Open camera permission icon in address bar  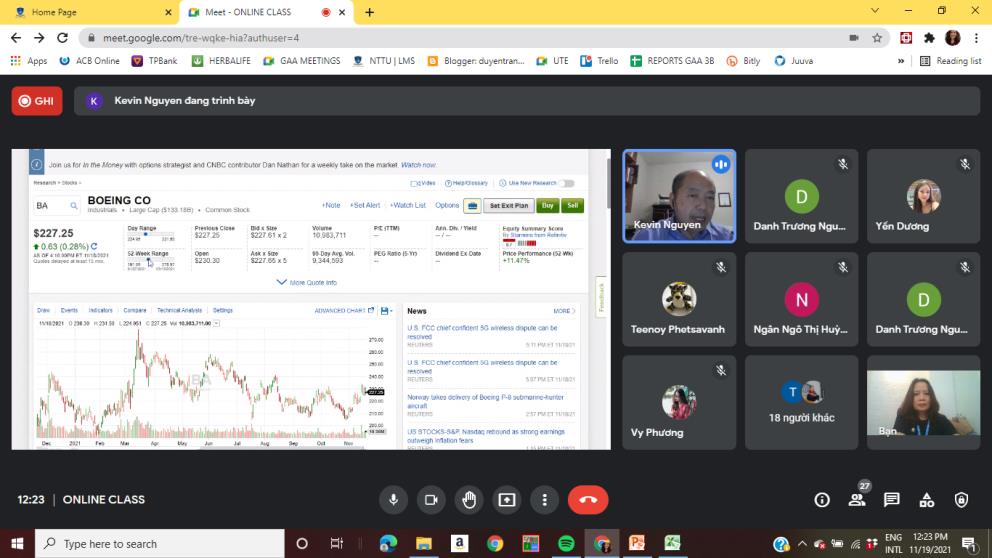point(853,38)
